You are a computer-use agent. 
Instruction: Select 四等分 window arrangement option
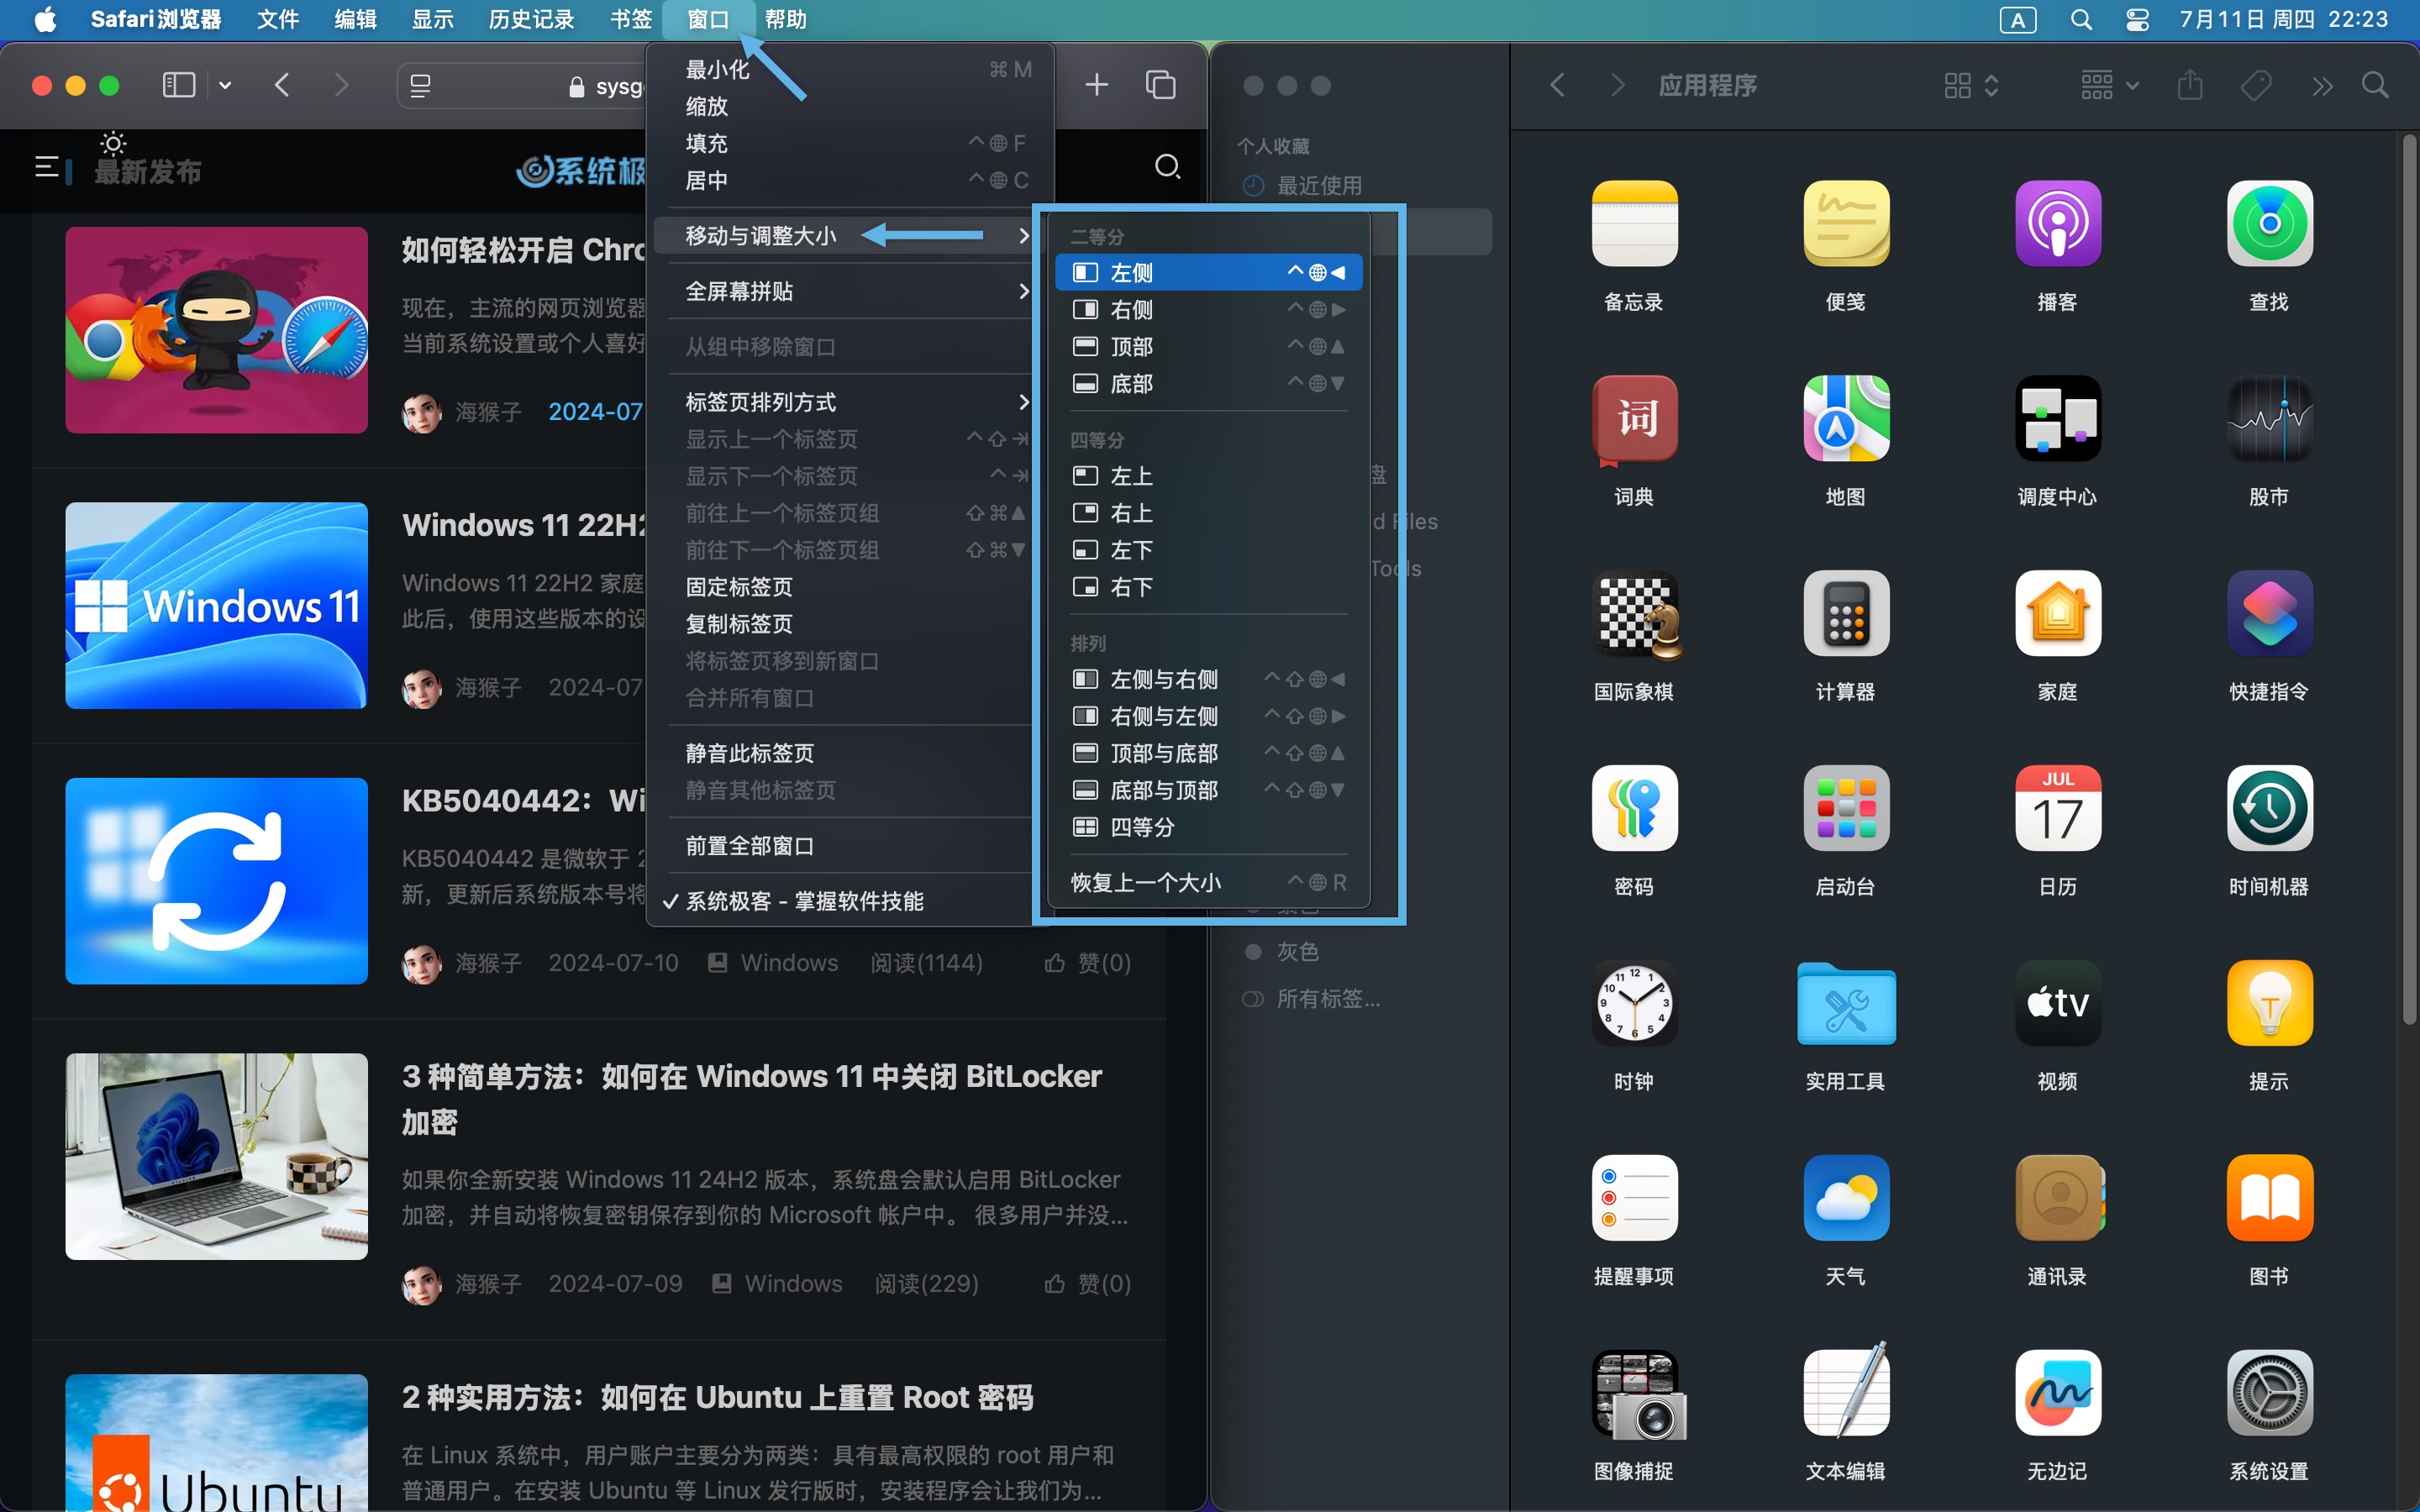pos(1141,826)
